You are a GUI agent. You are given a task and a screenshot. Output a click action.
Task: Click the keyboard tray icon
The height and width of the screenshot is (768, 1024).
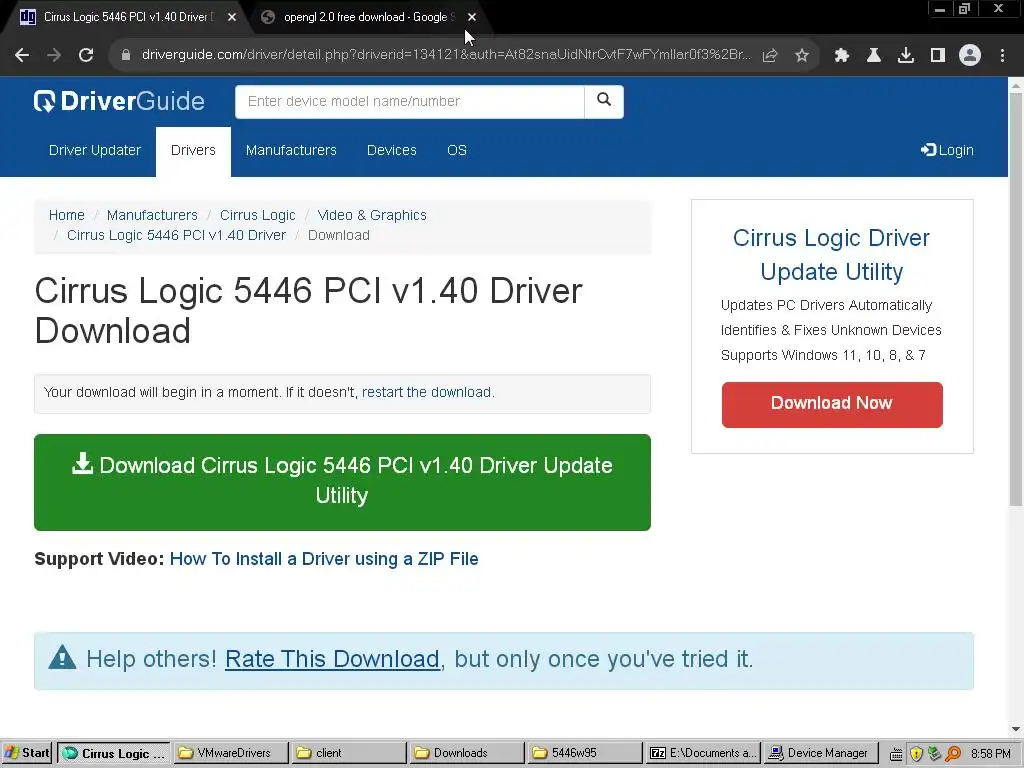coord(897,754)
